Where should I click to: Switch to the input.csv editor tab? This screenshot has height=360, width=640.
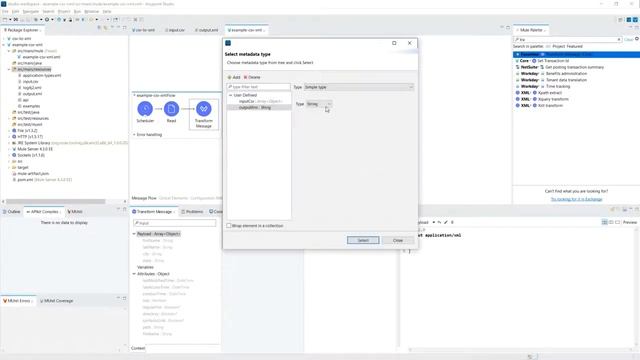coord(175,30)
